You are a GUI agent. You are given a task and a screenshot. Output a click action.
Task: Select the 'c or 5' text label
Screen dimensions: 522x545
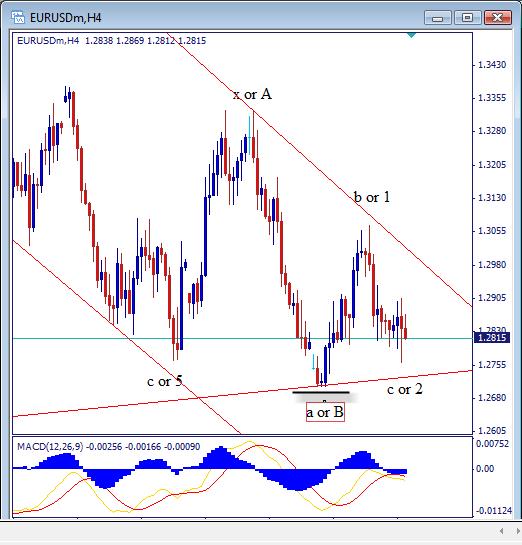tap(165, 381)
